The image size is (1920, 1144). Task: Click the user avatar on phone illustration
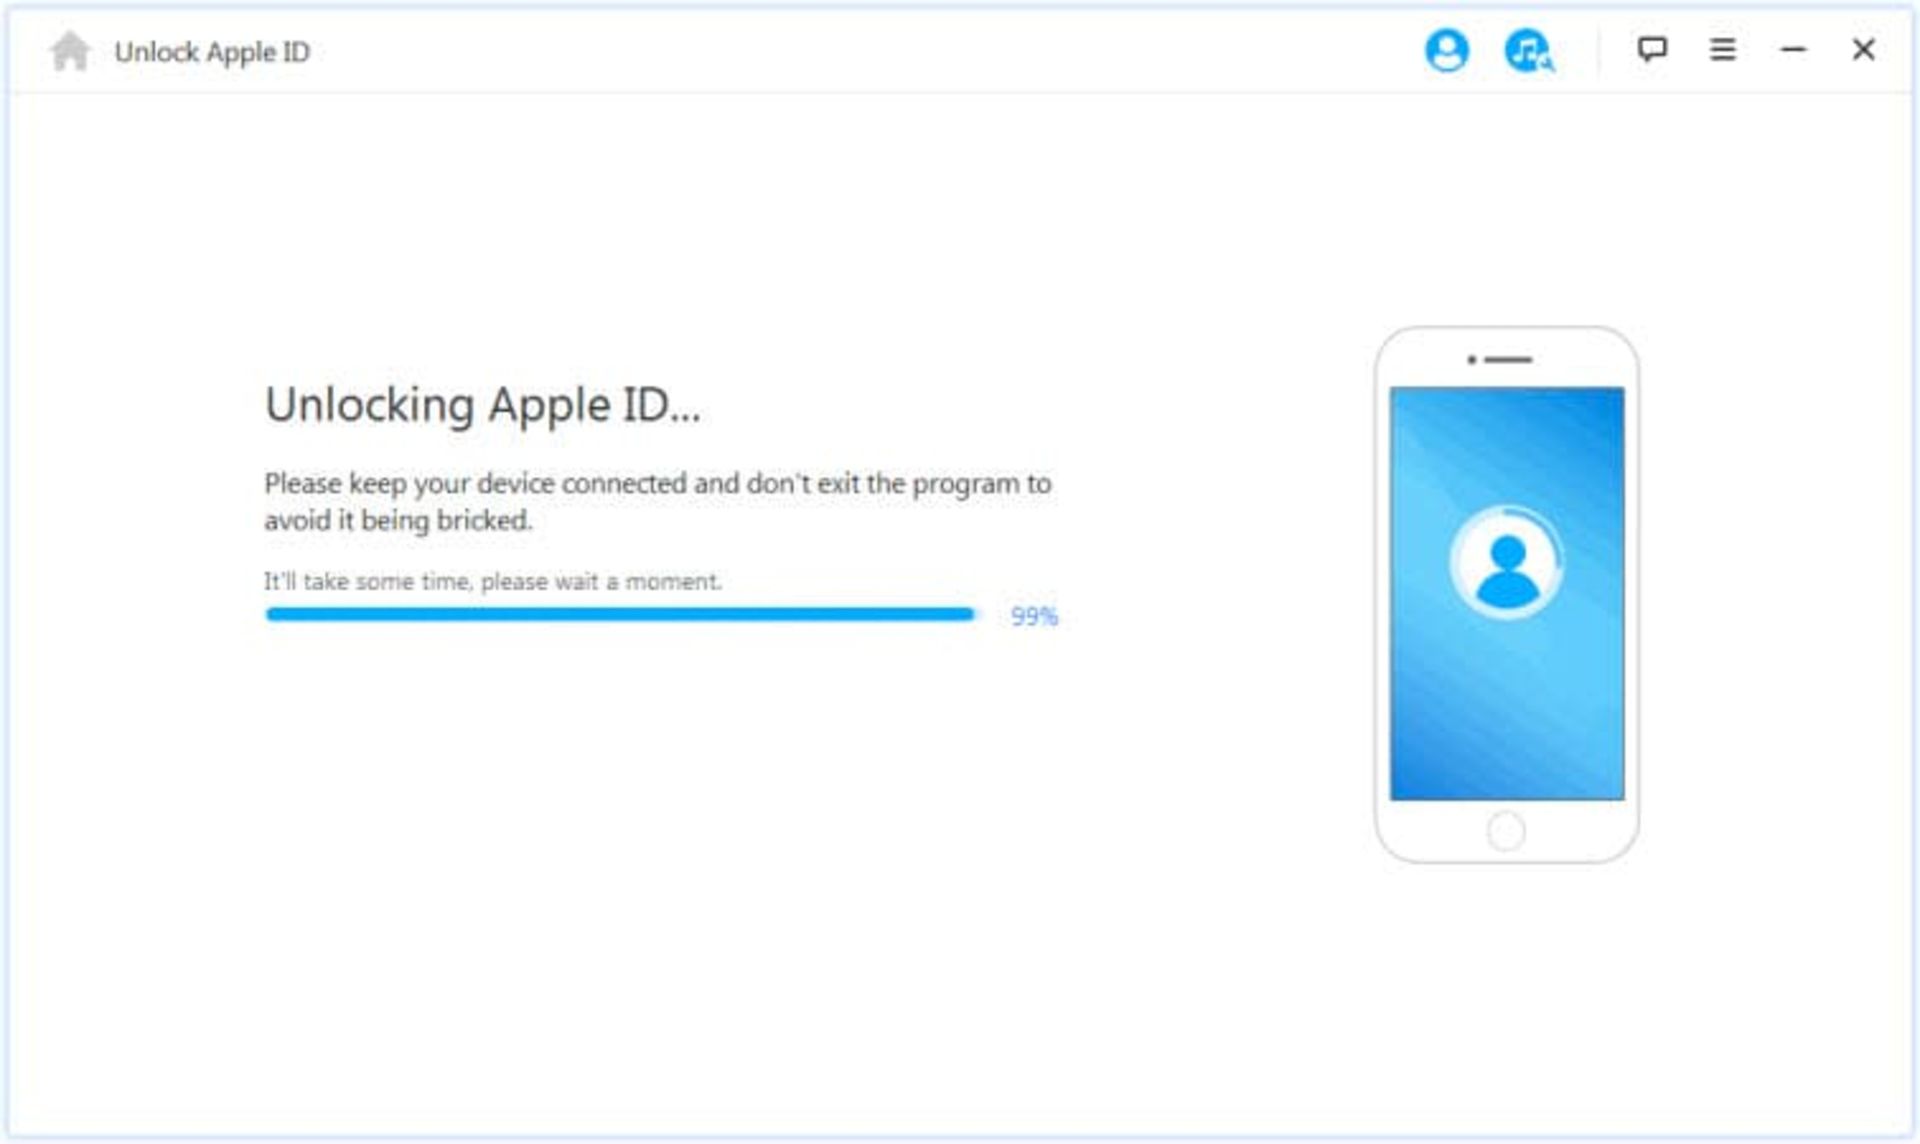click(1507, 563)
